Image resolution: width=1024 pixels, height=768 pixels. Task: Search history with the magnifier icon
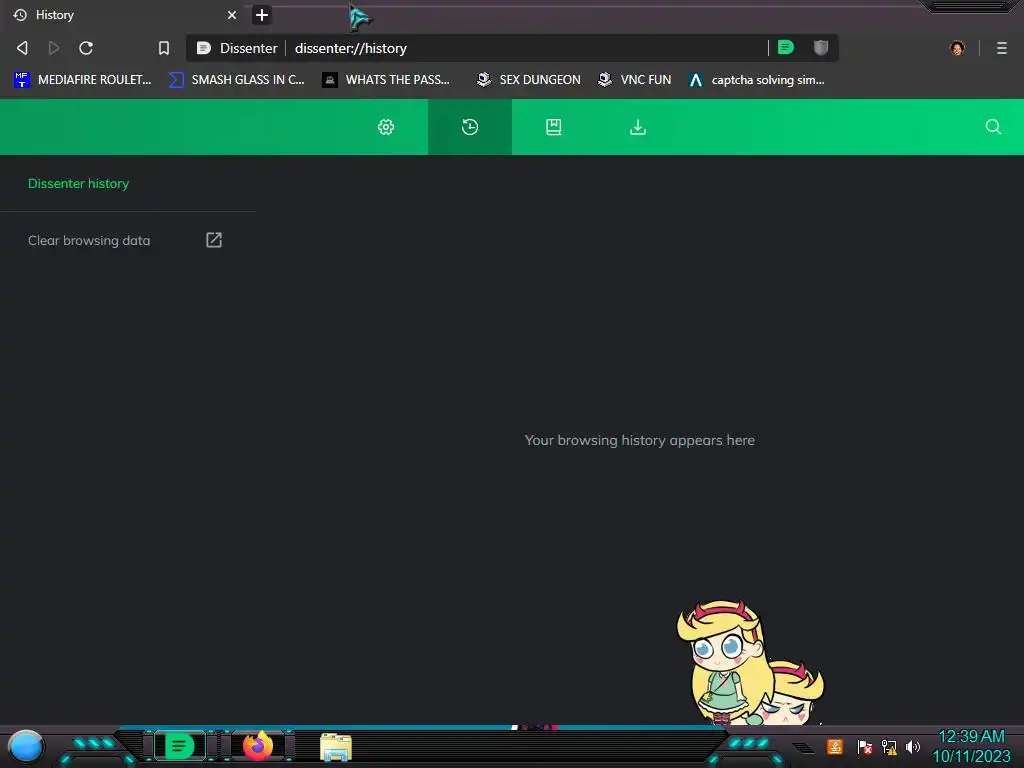[x=993, y=127]
